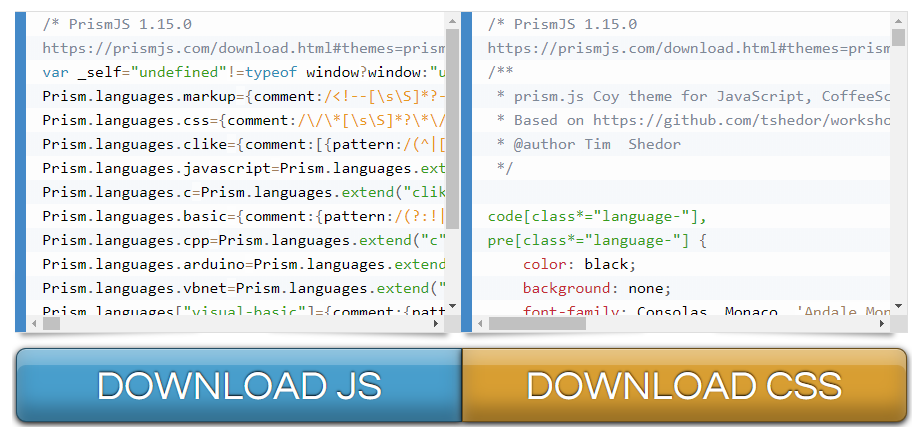921x442 pixels.
Task: Click the CSS pane vertical scrollbar thumb
Action: 898,36
